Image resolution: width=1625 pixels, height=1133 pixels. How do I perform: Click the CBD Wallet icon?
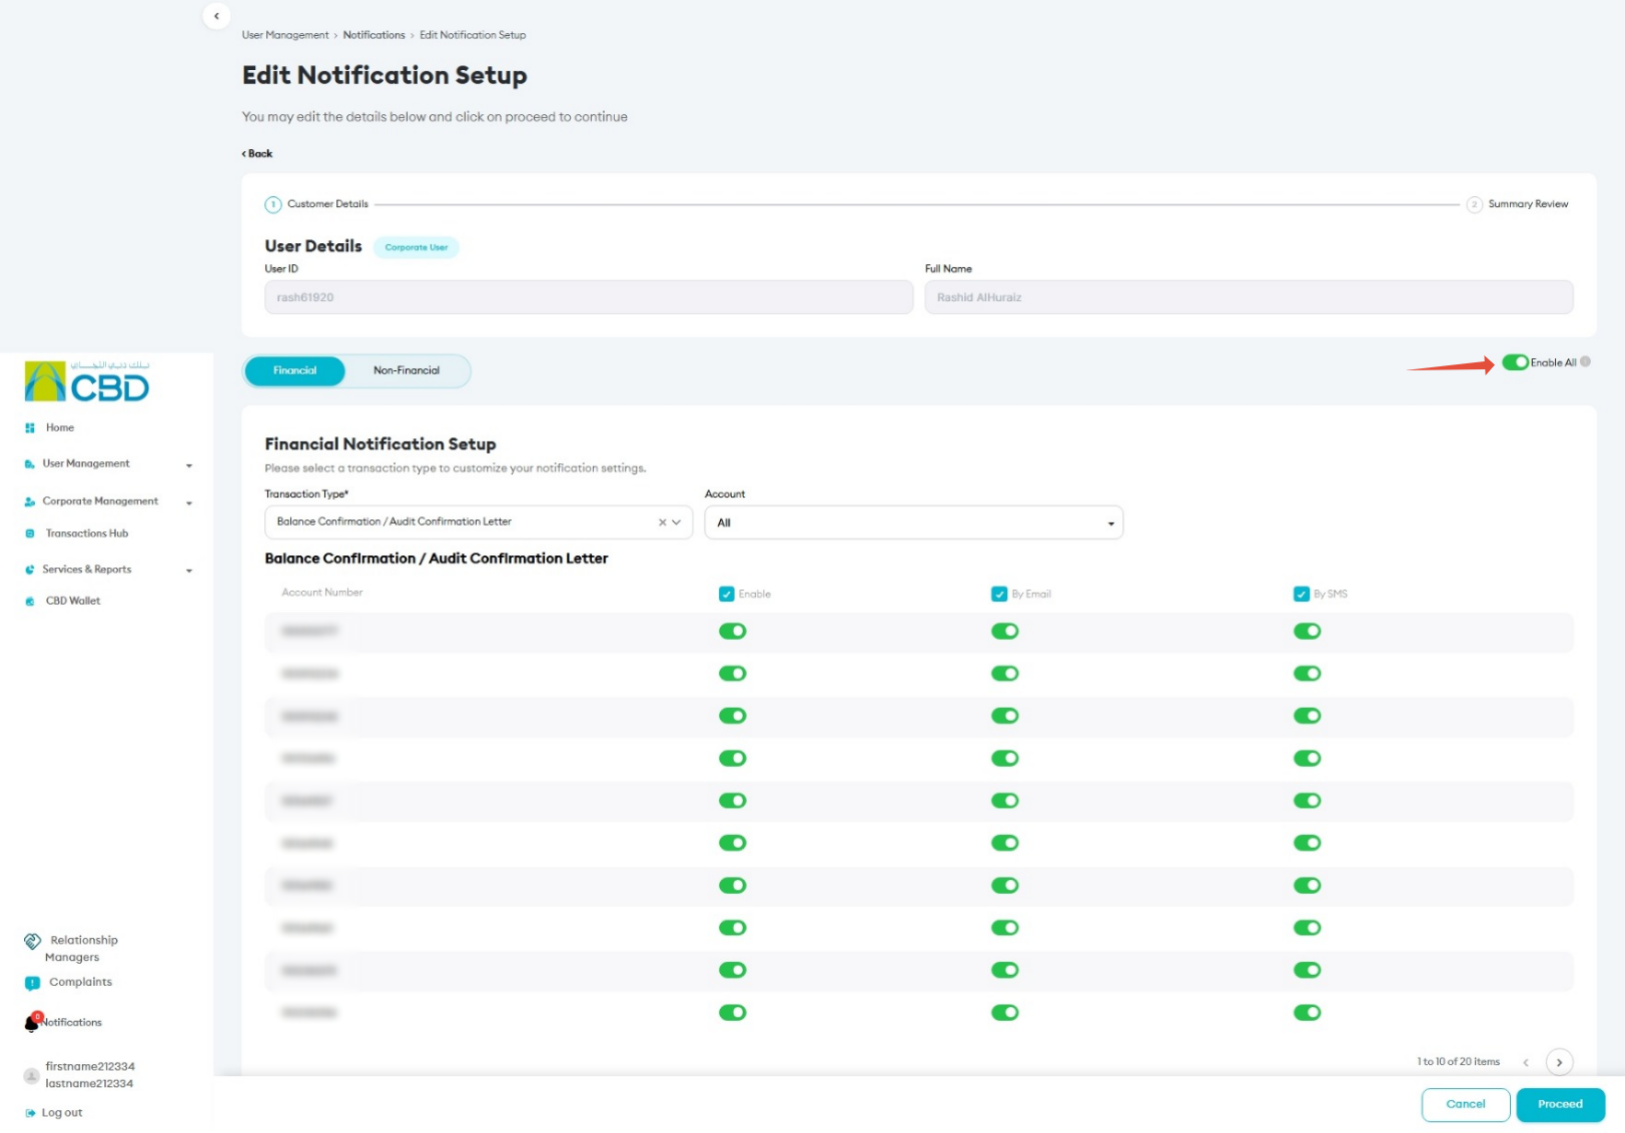[30, 601]
